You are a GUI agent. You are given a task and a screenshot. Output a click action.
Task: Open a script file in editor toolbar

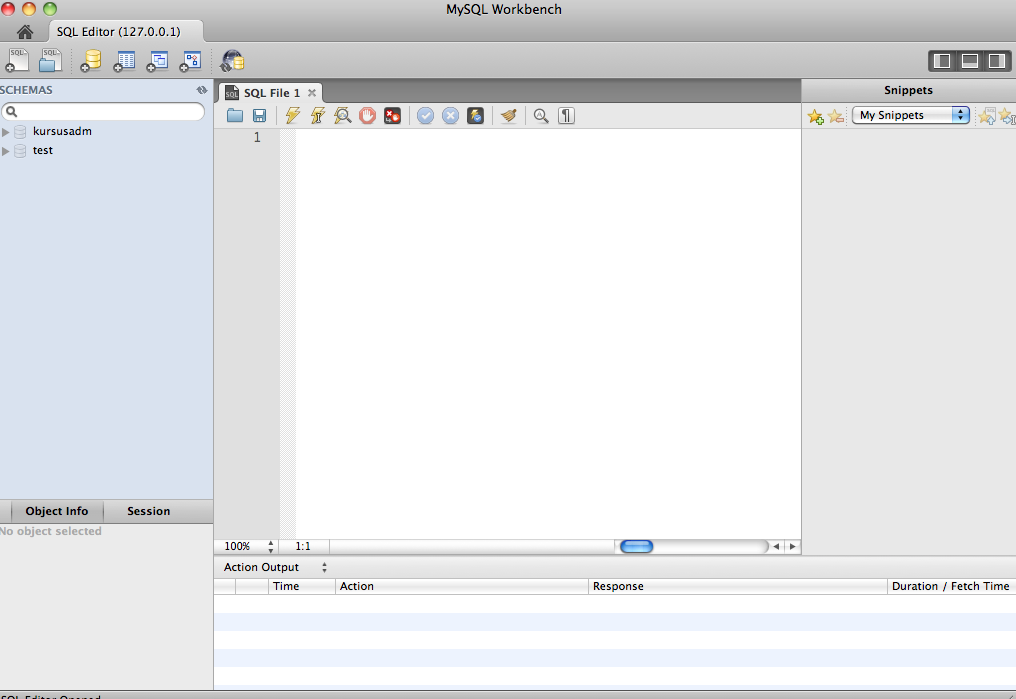[235, 116]
